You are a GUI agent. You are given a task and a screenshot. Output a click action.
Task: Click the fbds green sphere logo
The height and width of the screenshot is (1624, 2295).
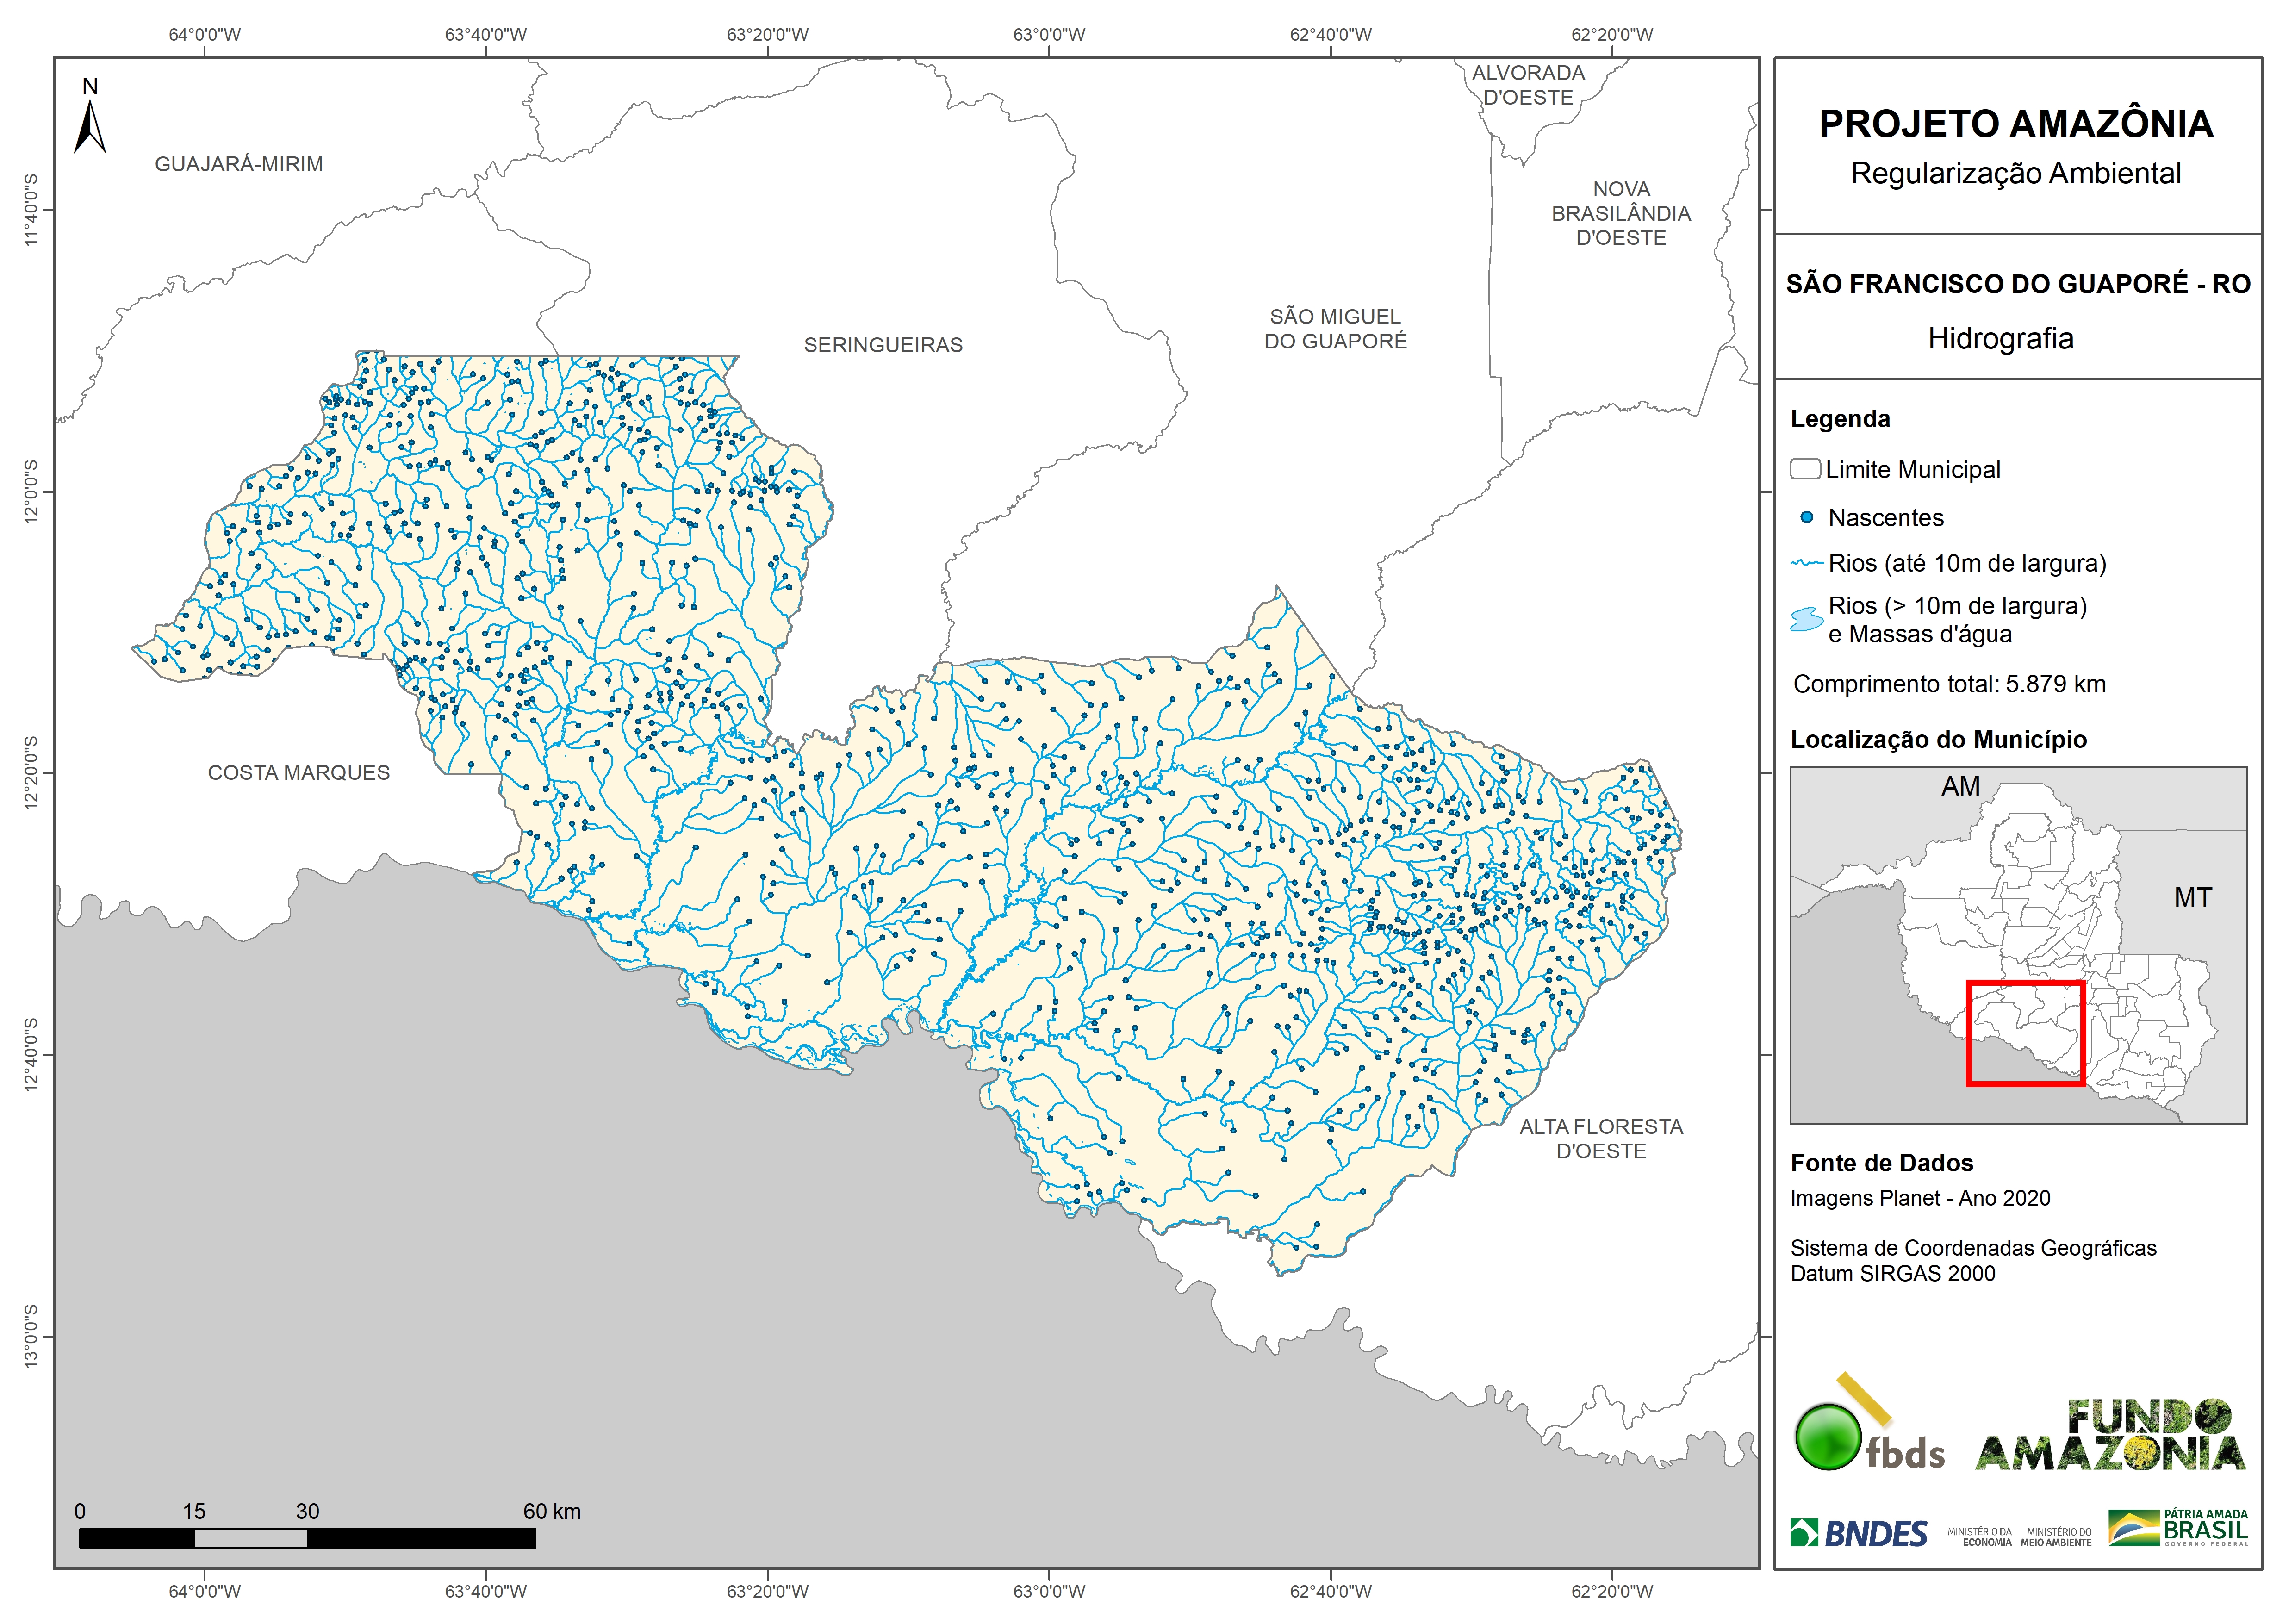[1828, 1437]
